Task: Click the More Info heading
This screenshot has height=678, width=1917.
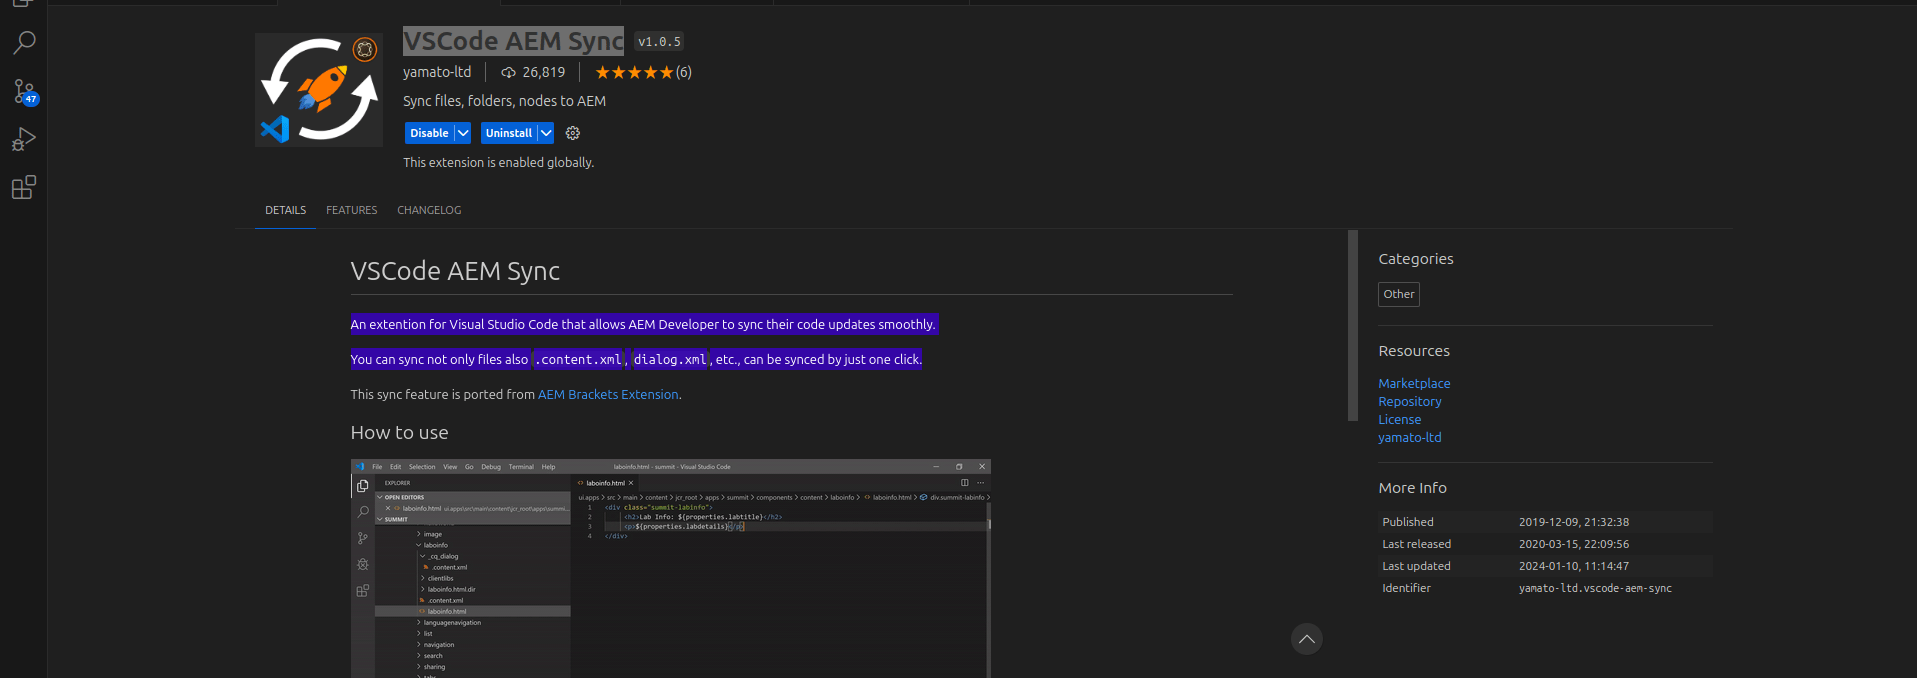Action: (x=1412, y=488)
